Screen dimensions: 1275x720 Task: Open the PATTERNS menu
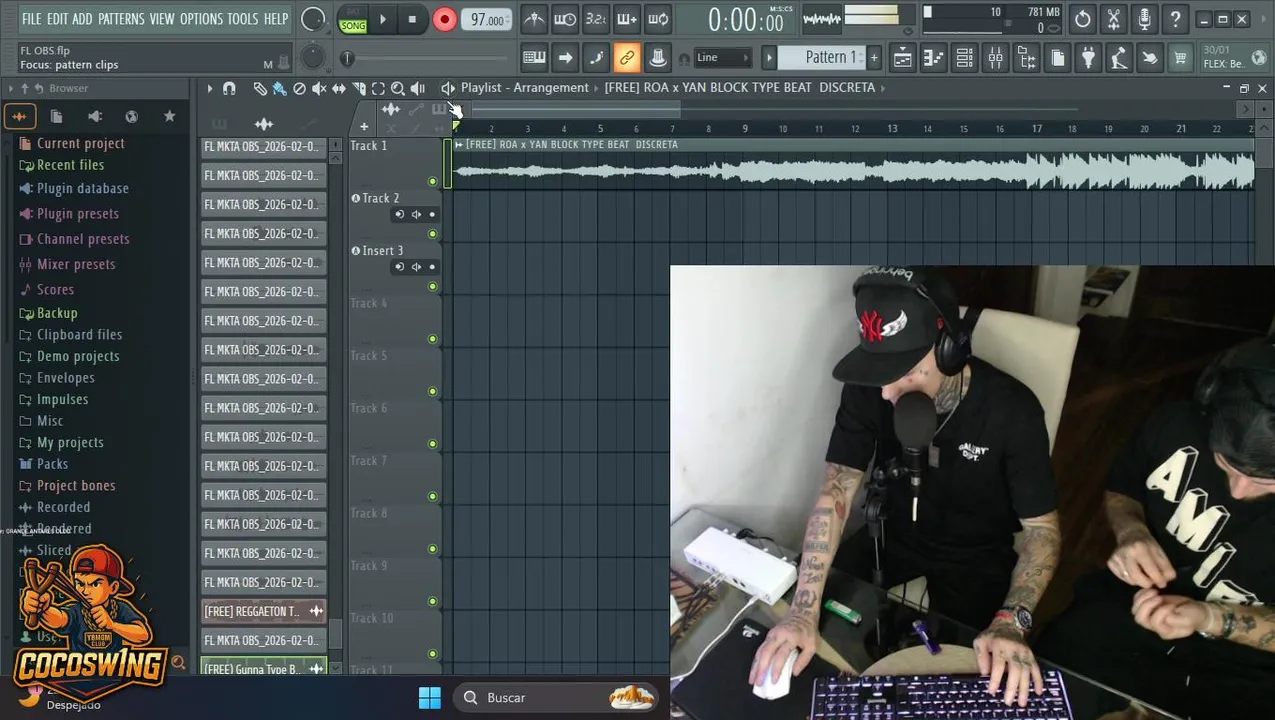tap(121, 19)
